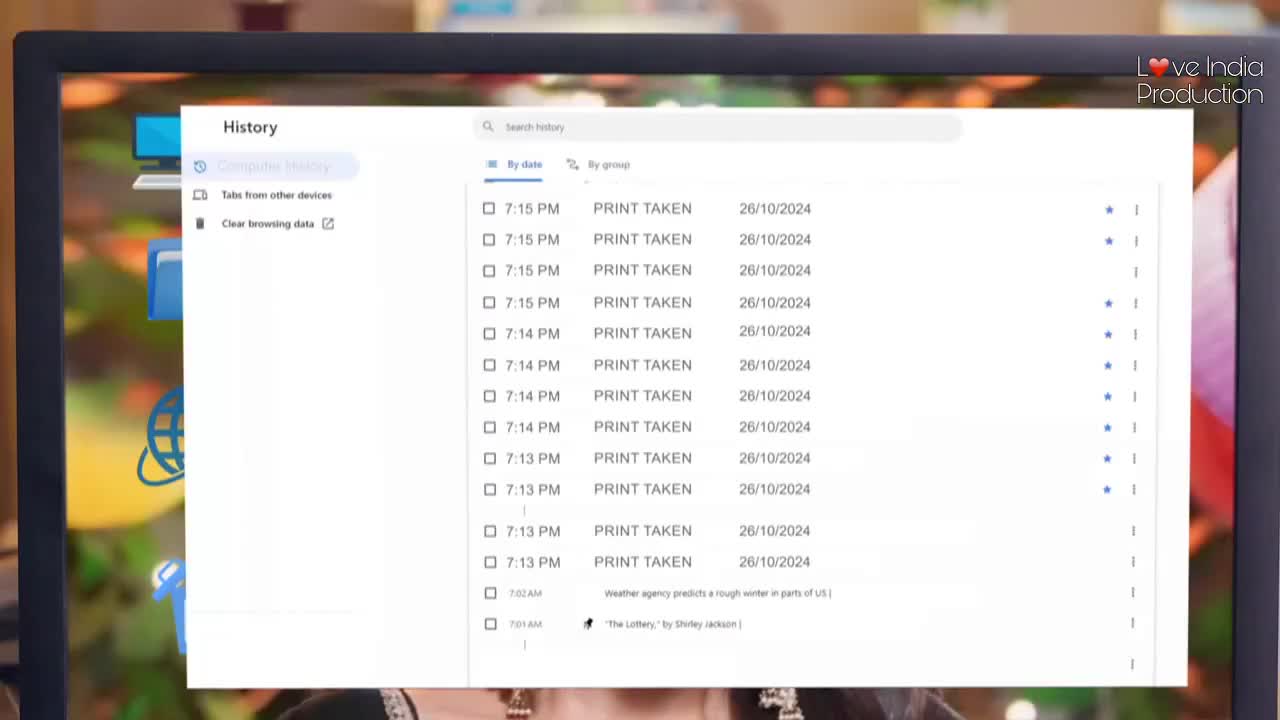The height and width of the screenshot is (720, 1280).
Task: Open the computer icon on the desktop
Action: point(158,150)
